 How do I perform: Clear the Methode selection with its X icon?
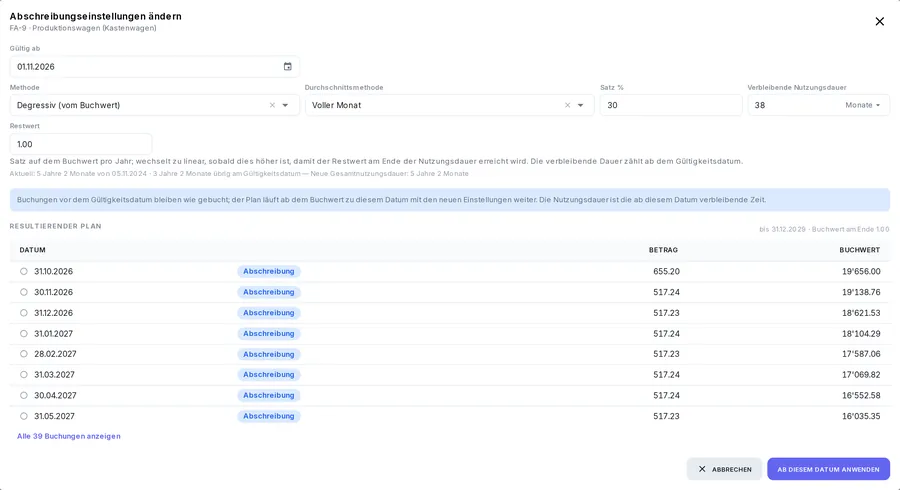click(x=272, y=105)
